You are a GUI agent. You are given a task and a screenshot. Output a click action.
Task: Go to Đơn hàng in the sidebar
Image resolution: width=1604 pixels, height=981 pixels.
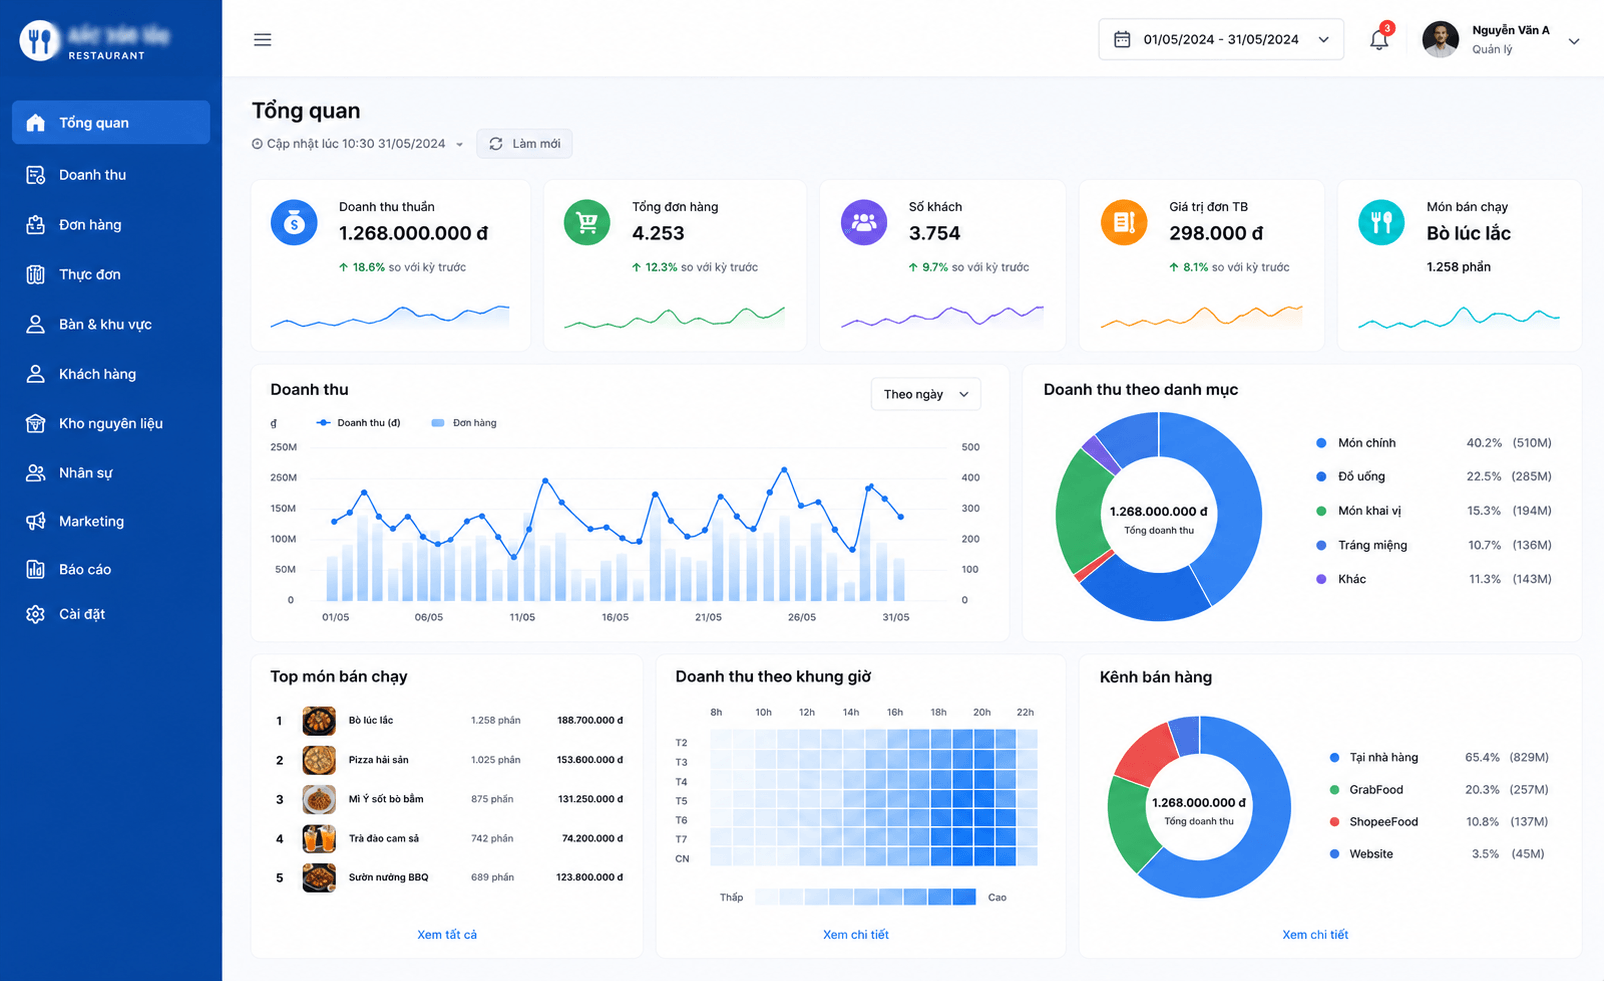click(111, 225)
